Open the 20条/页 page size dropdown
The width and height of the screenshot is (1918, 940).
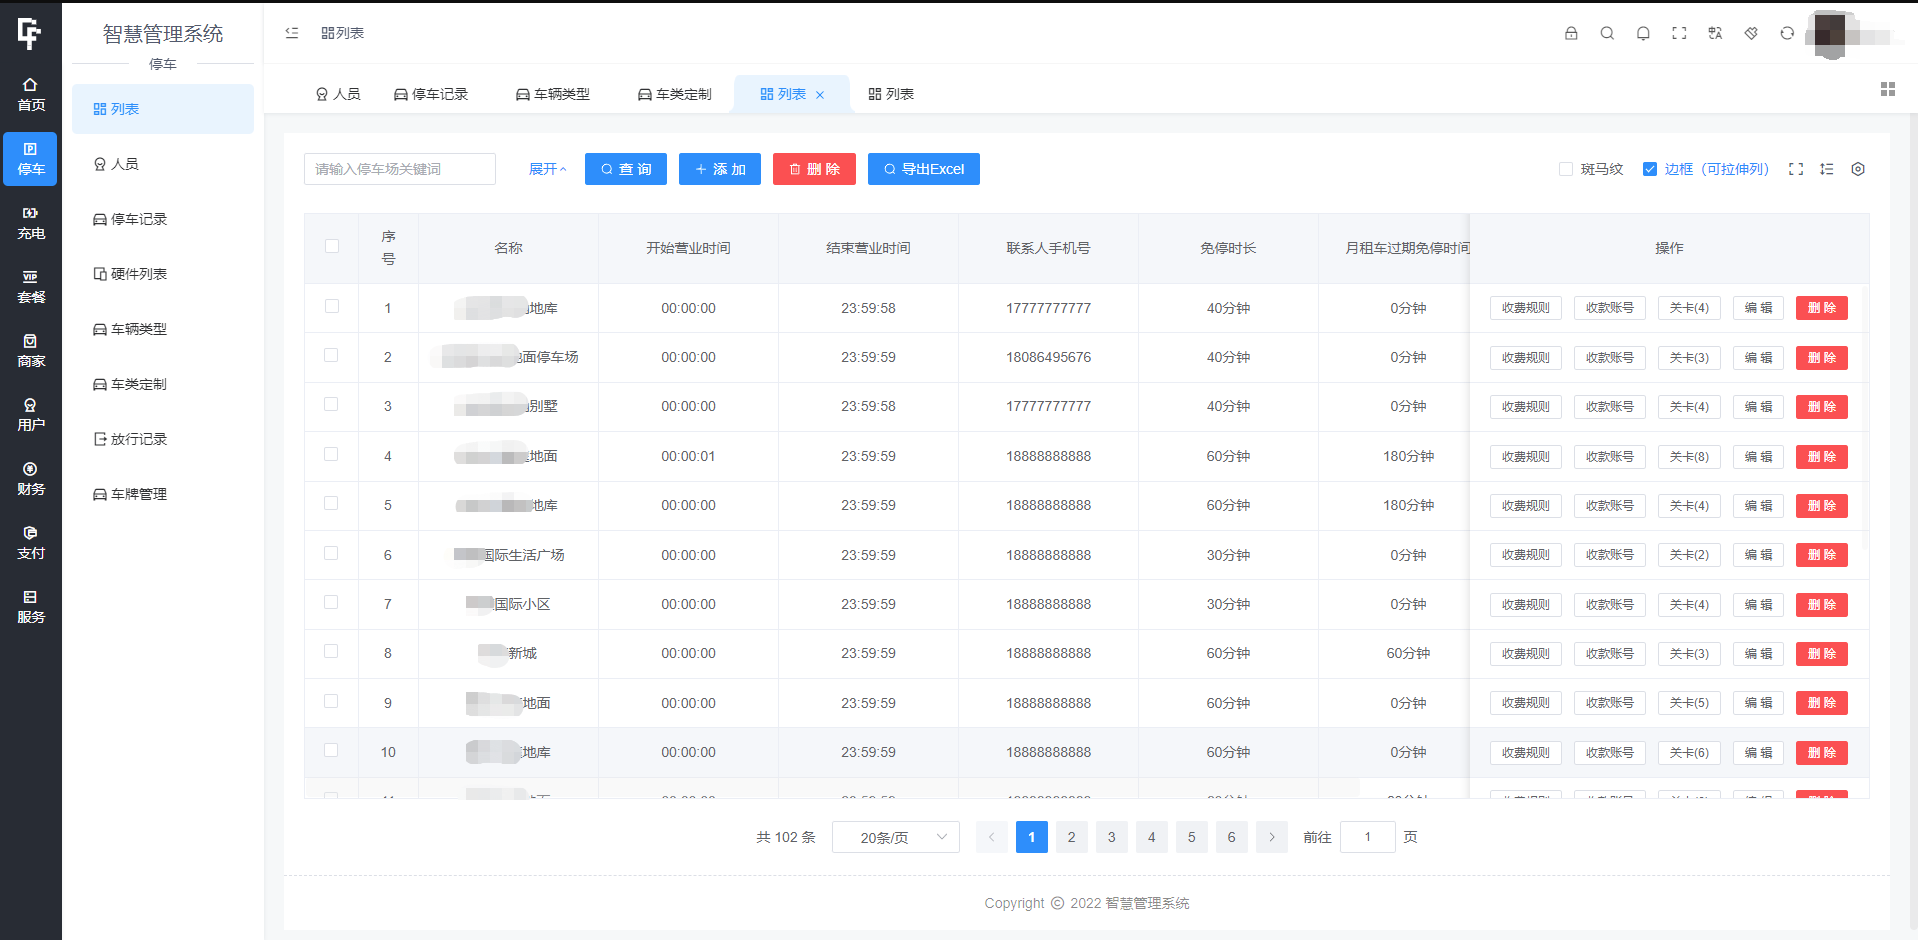(x=895, y=837)
